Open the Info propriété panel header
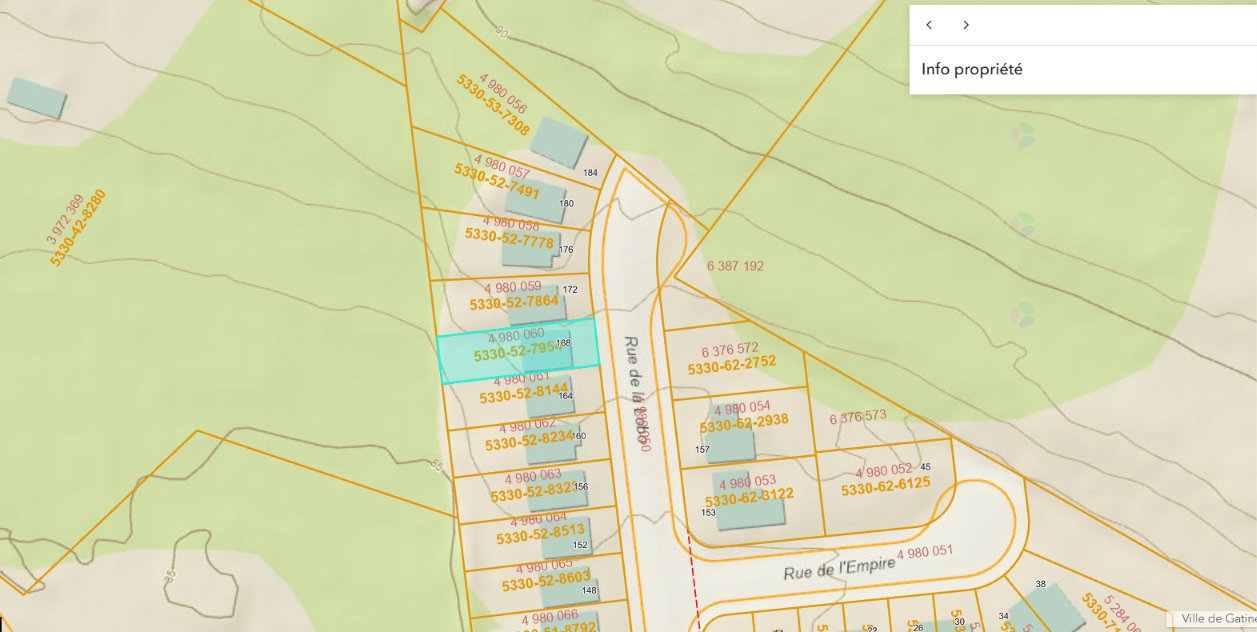The width and height of the screenshot is (1257, 632). pyautogui.click(x=1083, y=70)
